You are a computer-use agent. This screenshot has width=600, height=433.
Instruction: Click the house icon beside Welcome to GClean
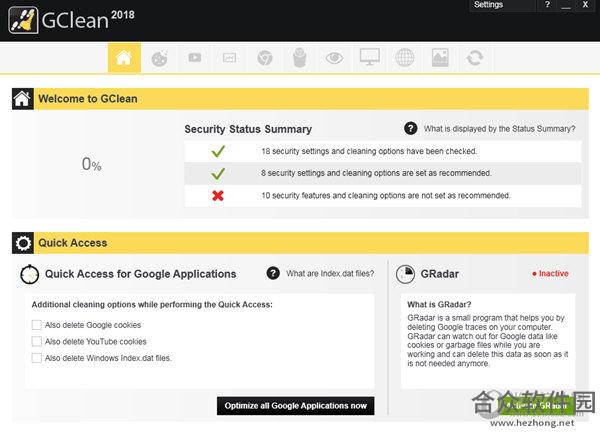pyautogui.click(x=23, y=99)
